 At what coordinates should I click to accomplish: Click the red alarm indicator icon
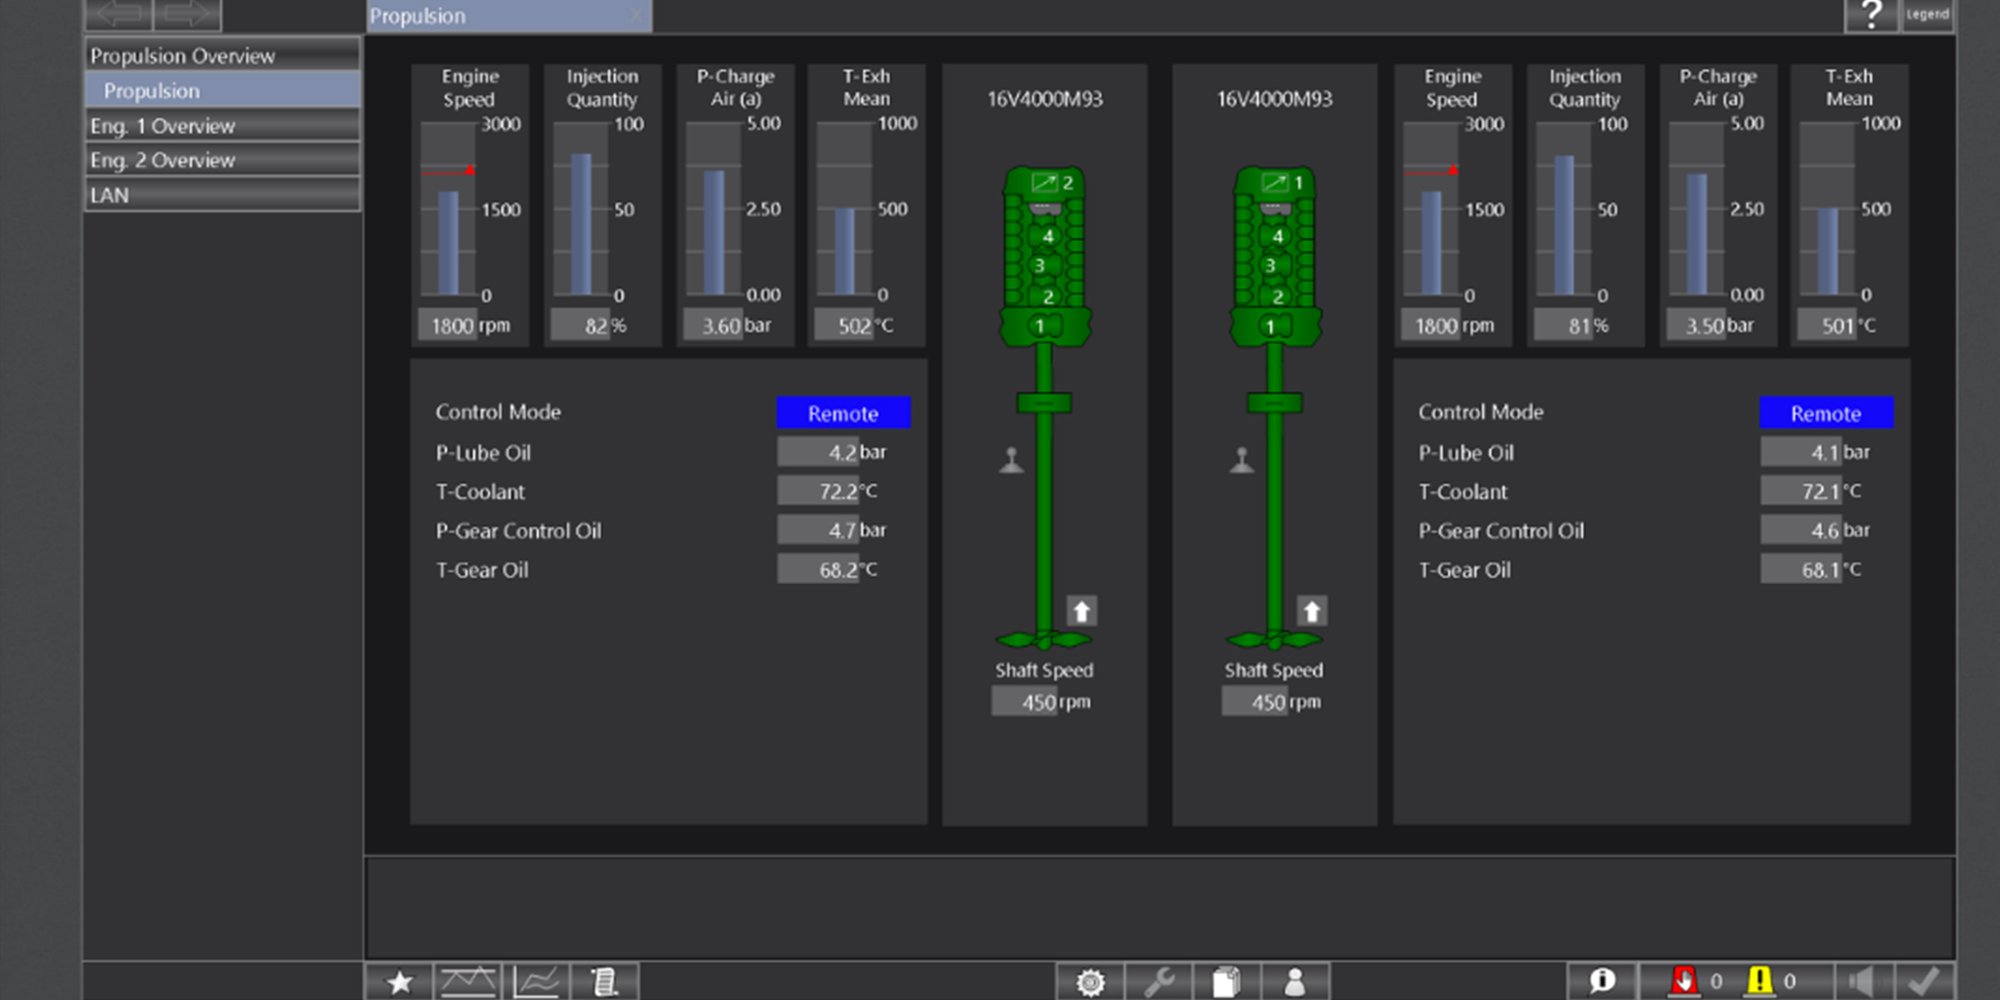click(1684, 981)
